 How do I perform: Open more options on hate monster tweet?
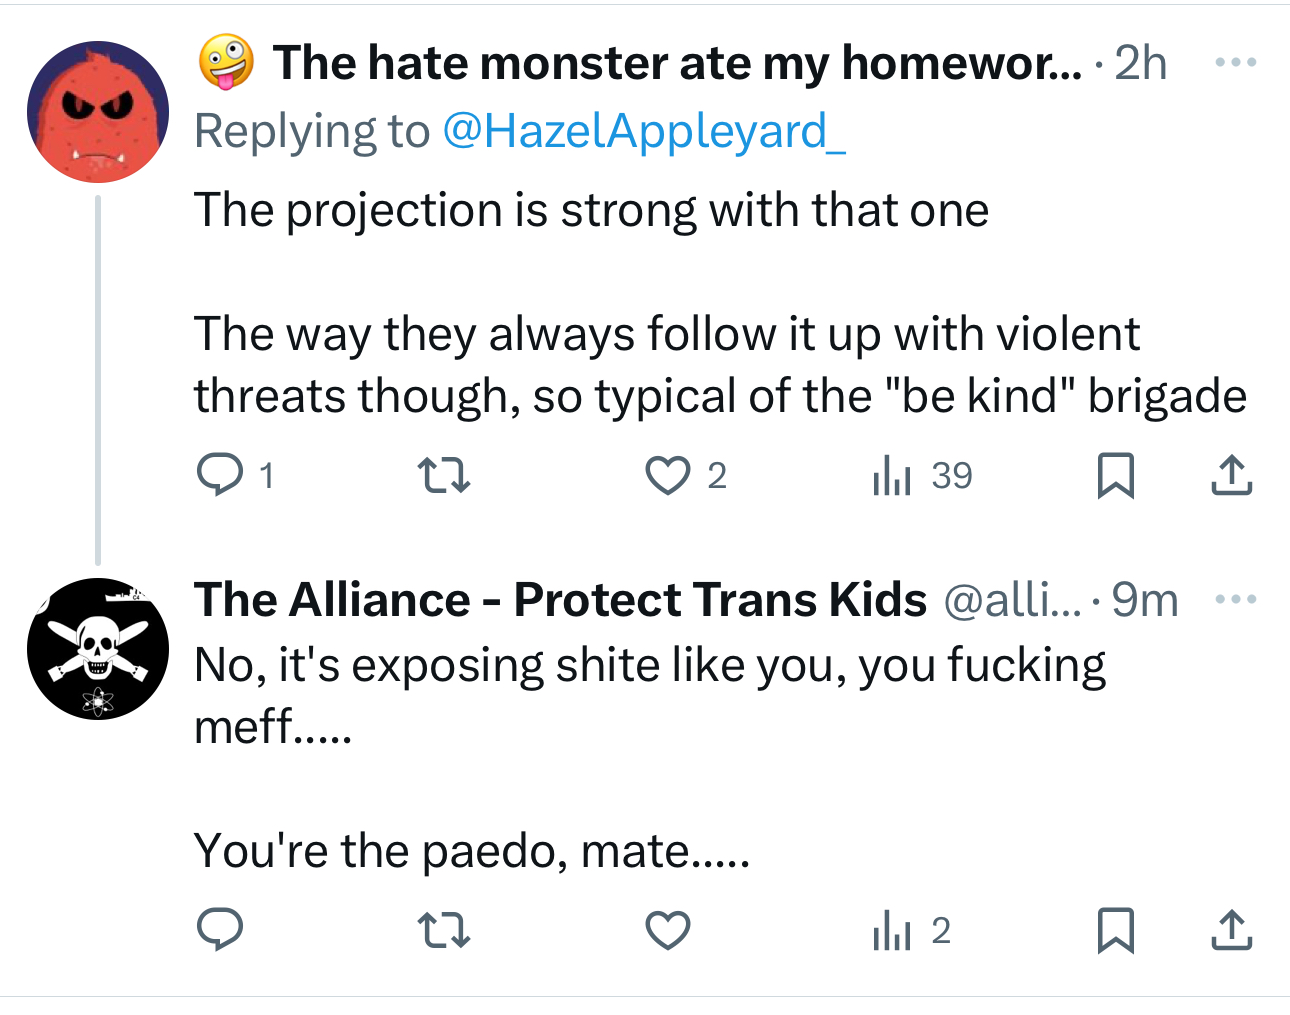[1235, 63]
